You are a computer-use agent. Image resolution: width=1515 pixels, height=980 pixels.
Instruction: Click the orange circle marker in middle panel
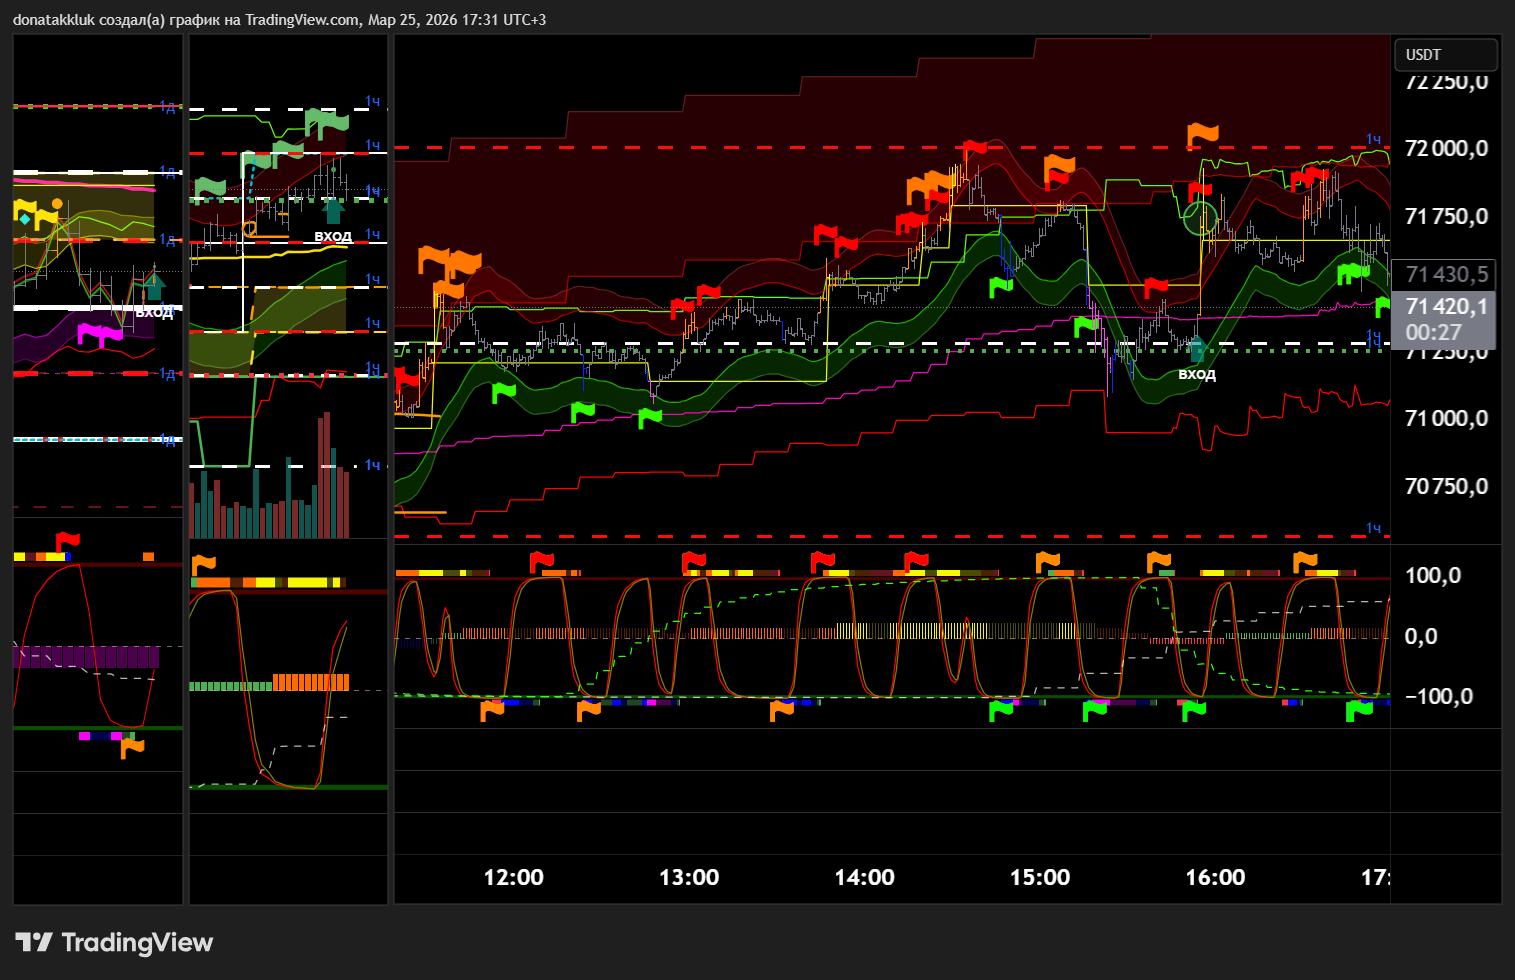pos(249,228)
